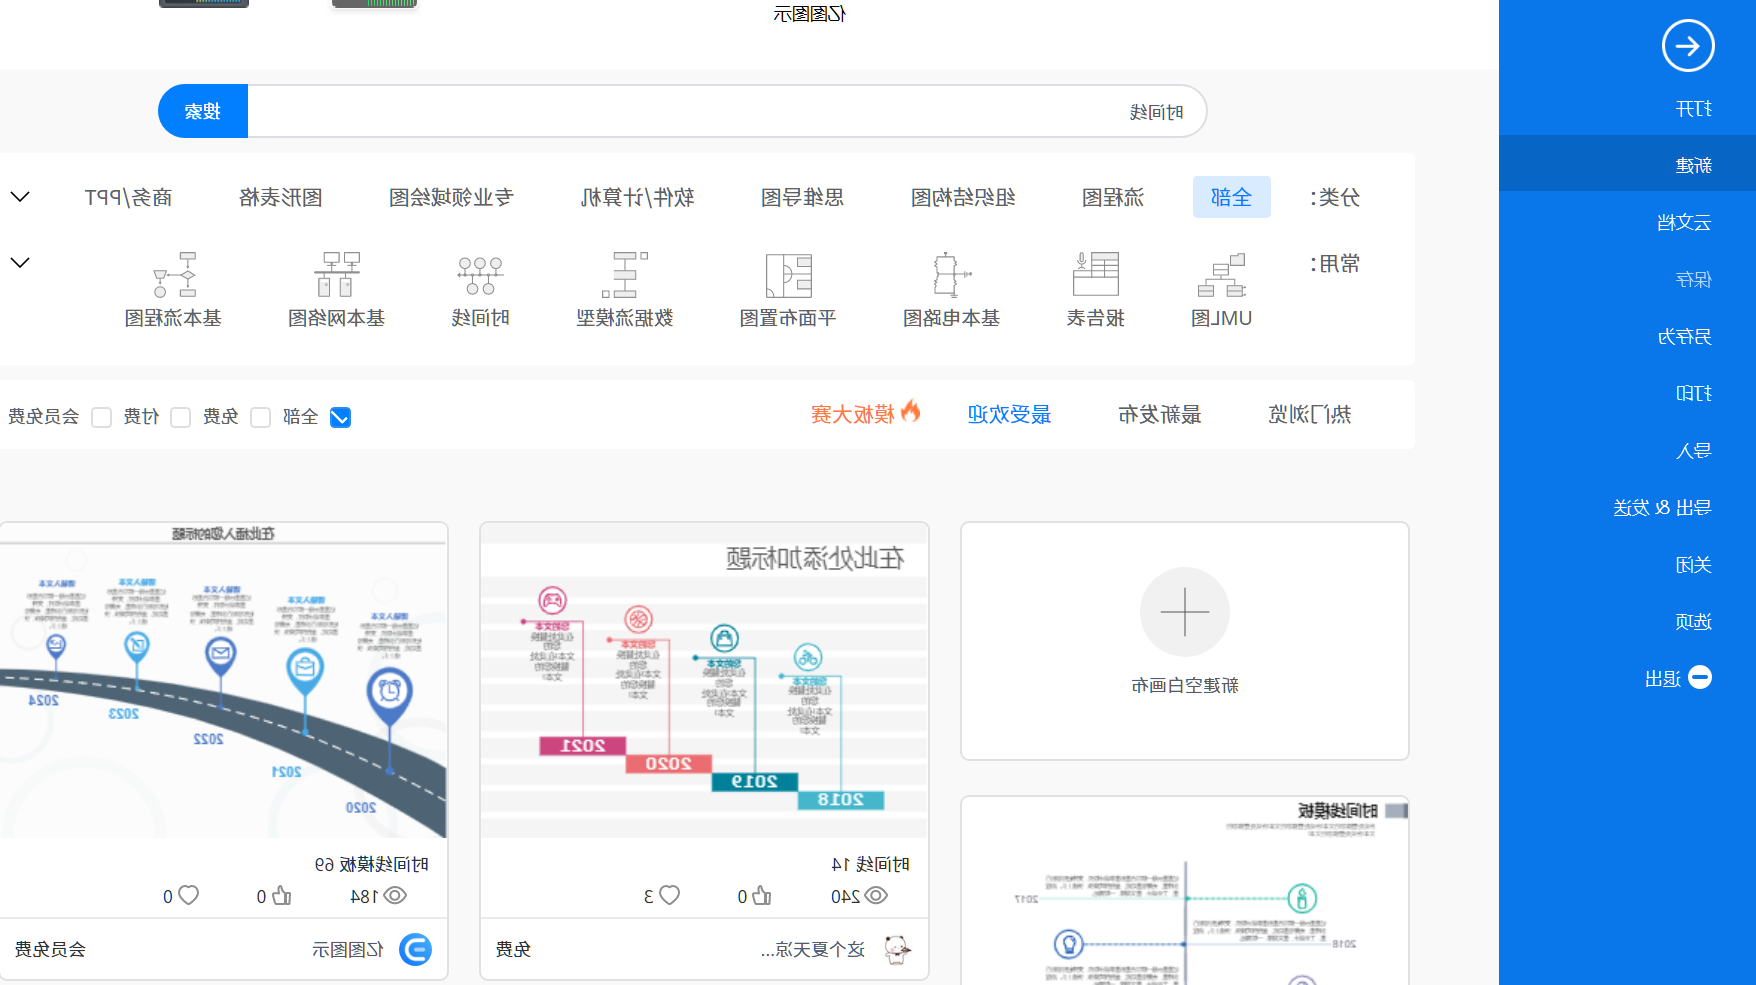Select the 数据流模型 data flow icon
Image resolution: width=1756 pixels, height=985 pixels.
click(x=625, y=275)
